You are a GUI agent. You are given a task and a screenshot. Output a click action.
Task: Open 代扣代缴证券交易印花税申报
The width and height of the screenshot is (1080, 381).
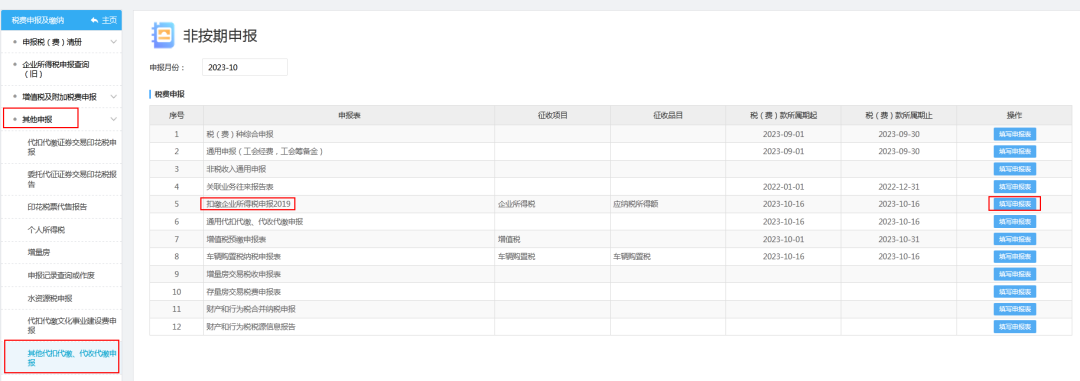click(x=72, y=147)
